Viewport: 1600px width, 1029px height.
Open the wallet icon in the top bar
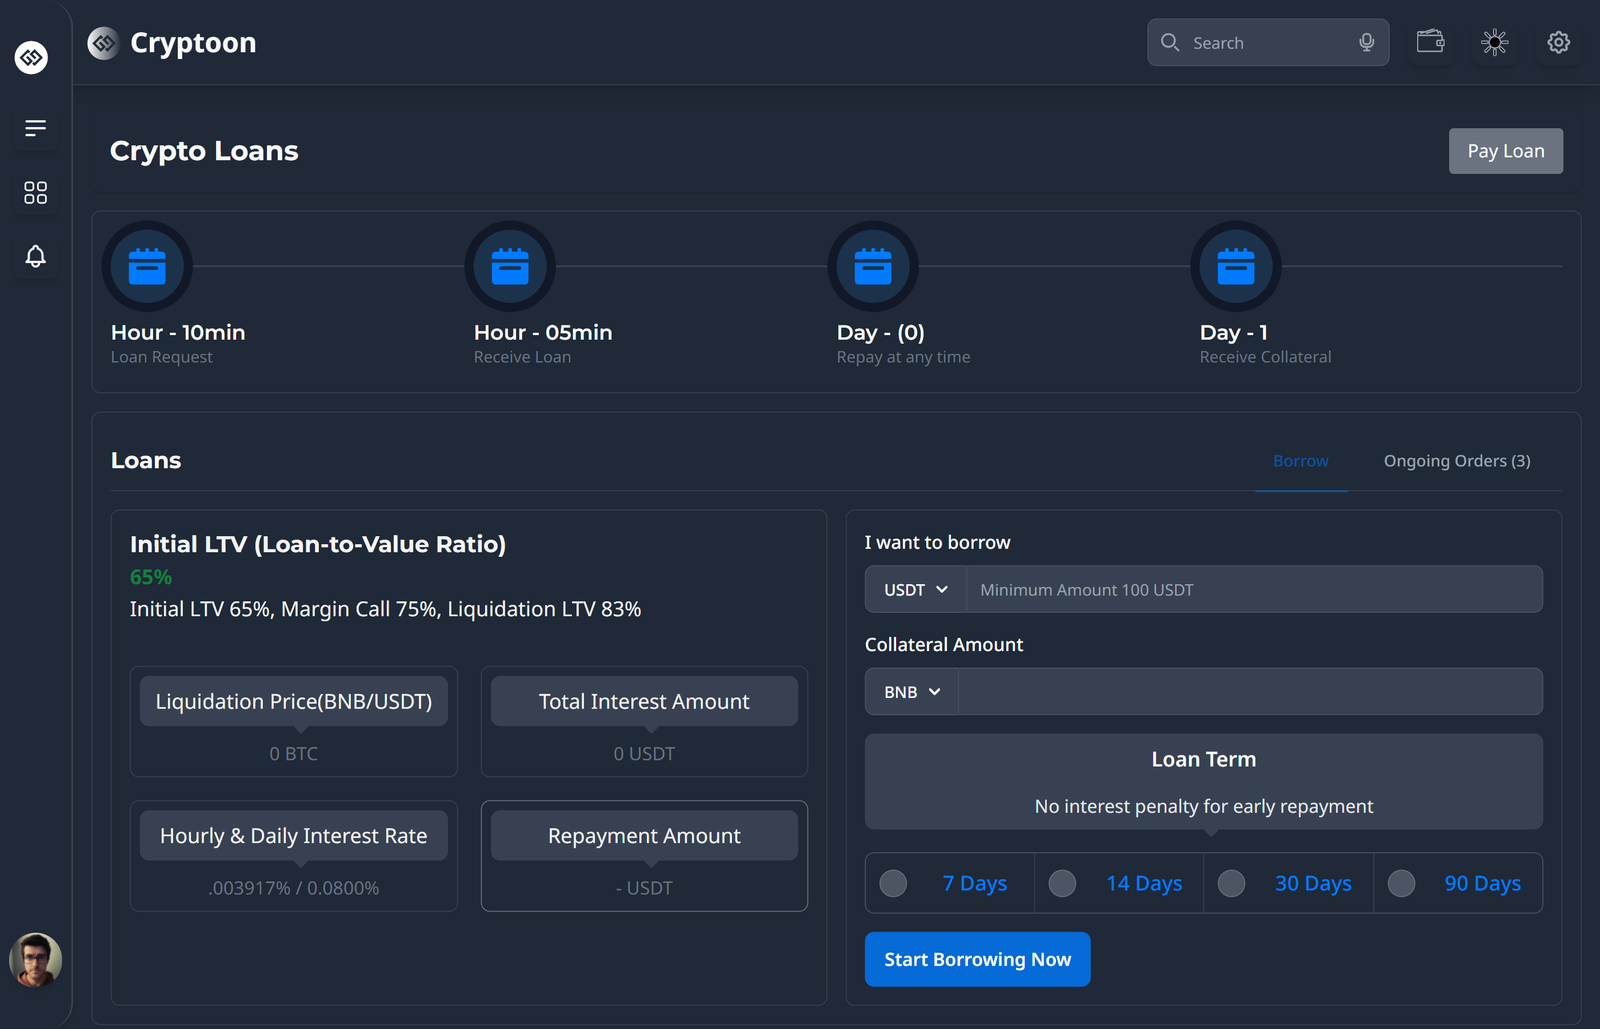1430,42
